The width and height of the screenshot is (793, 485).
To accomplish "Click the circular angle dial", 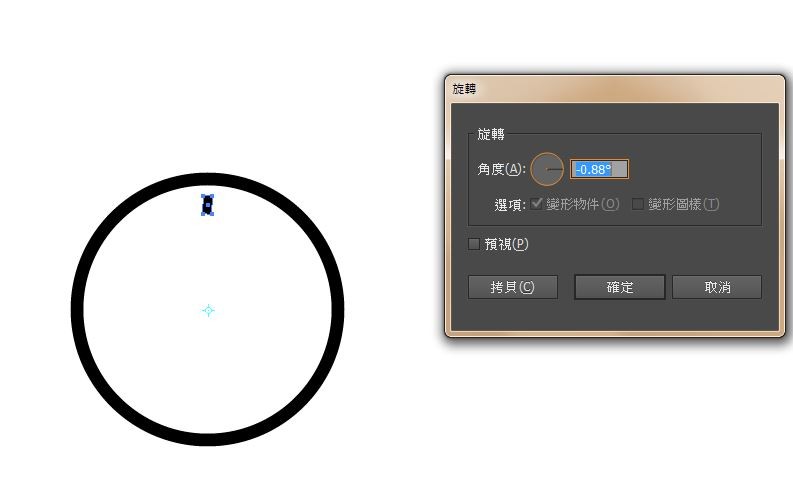I will (547, 169).
